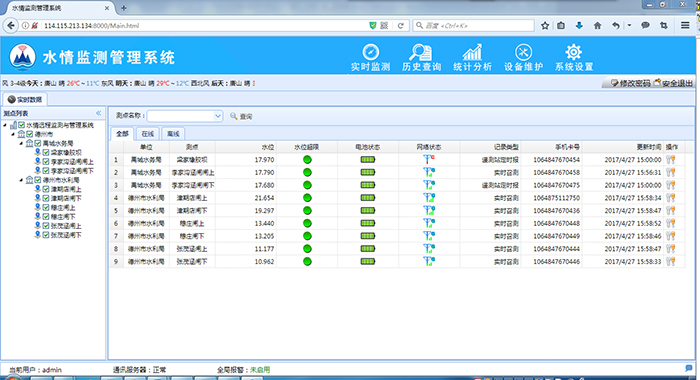
Task: Uncheck the 张茂涵闸下 station checkbox
Action: click(46, 235)
